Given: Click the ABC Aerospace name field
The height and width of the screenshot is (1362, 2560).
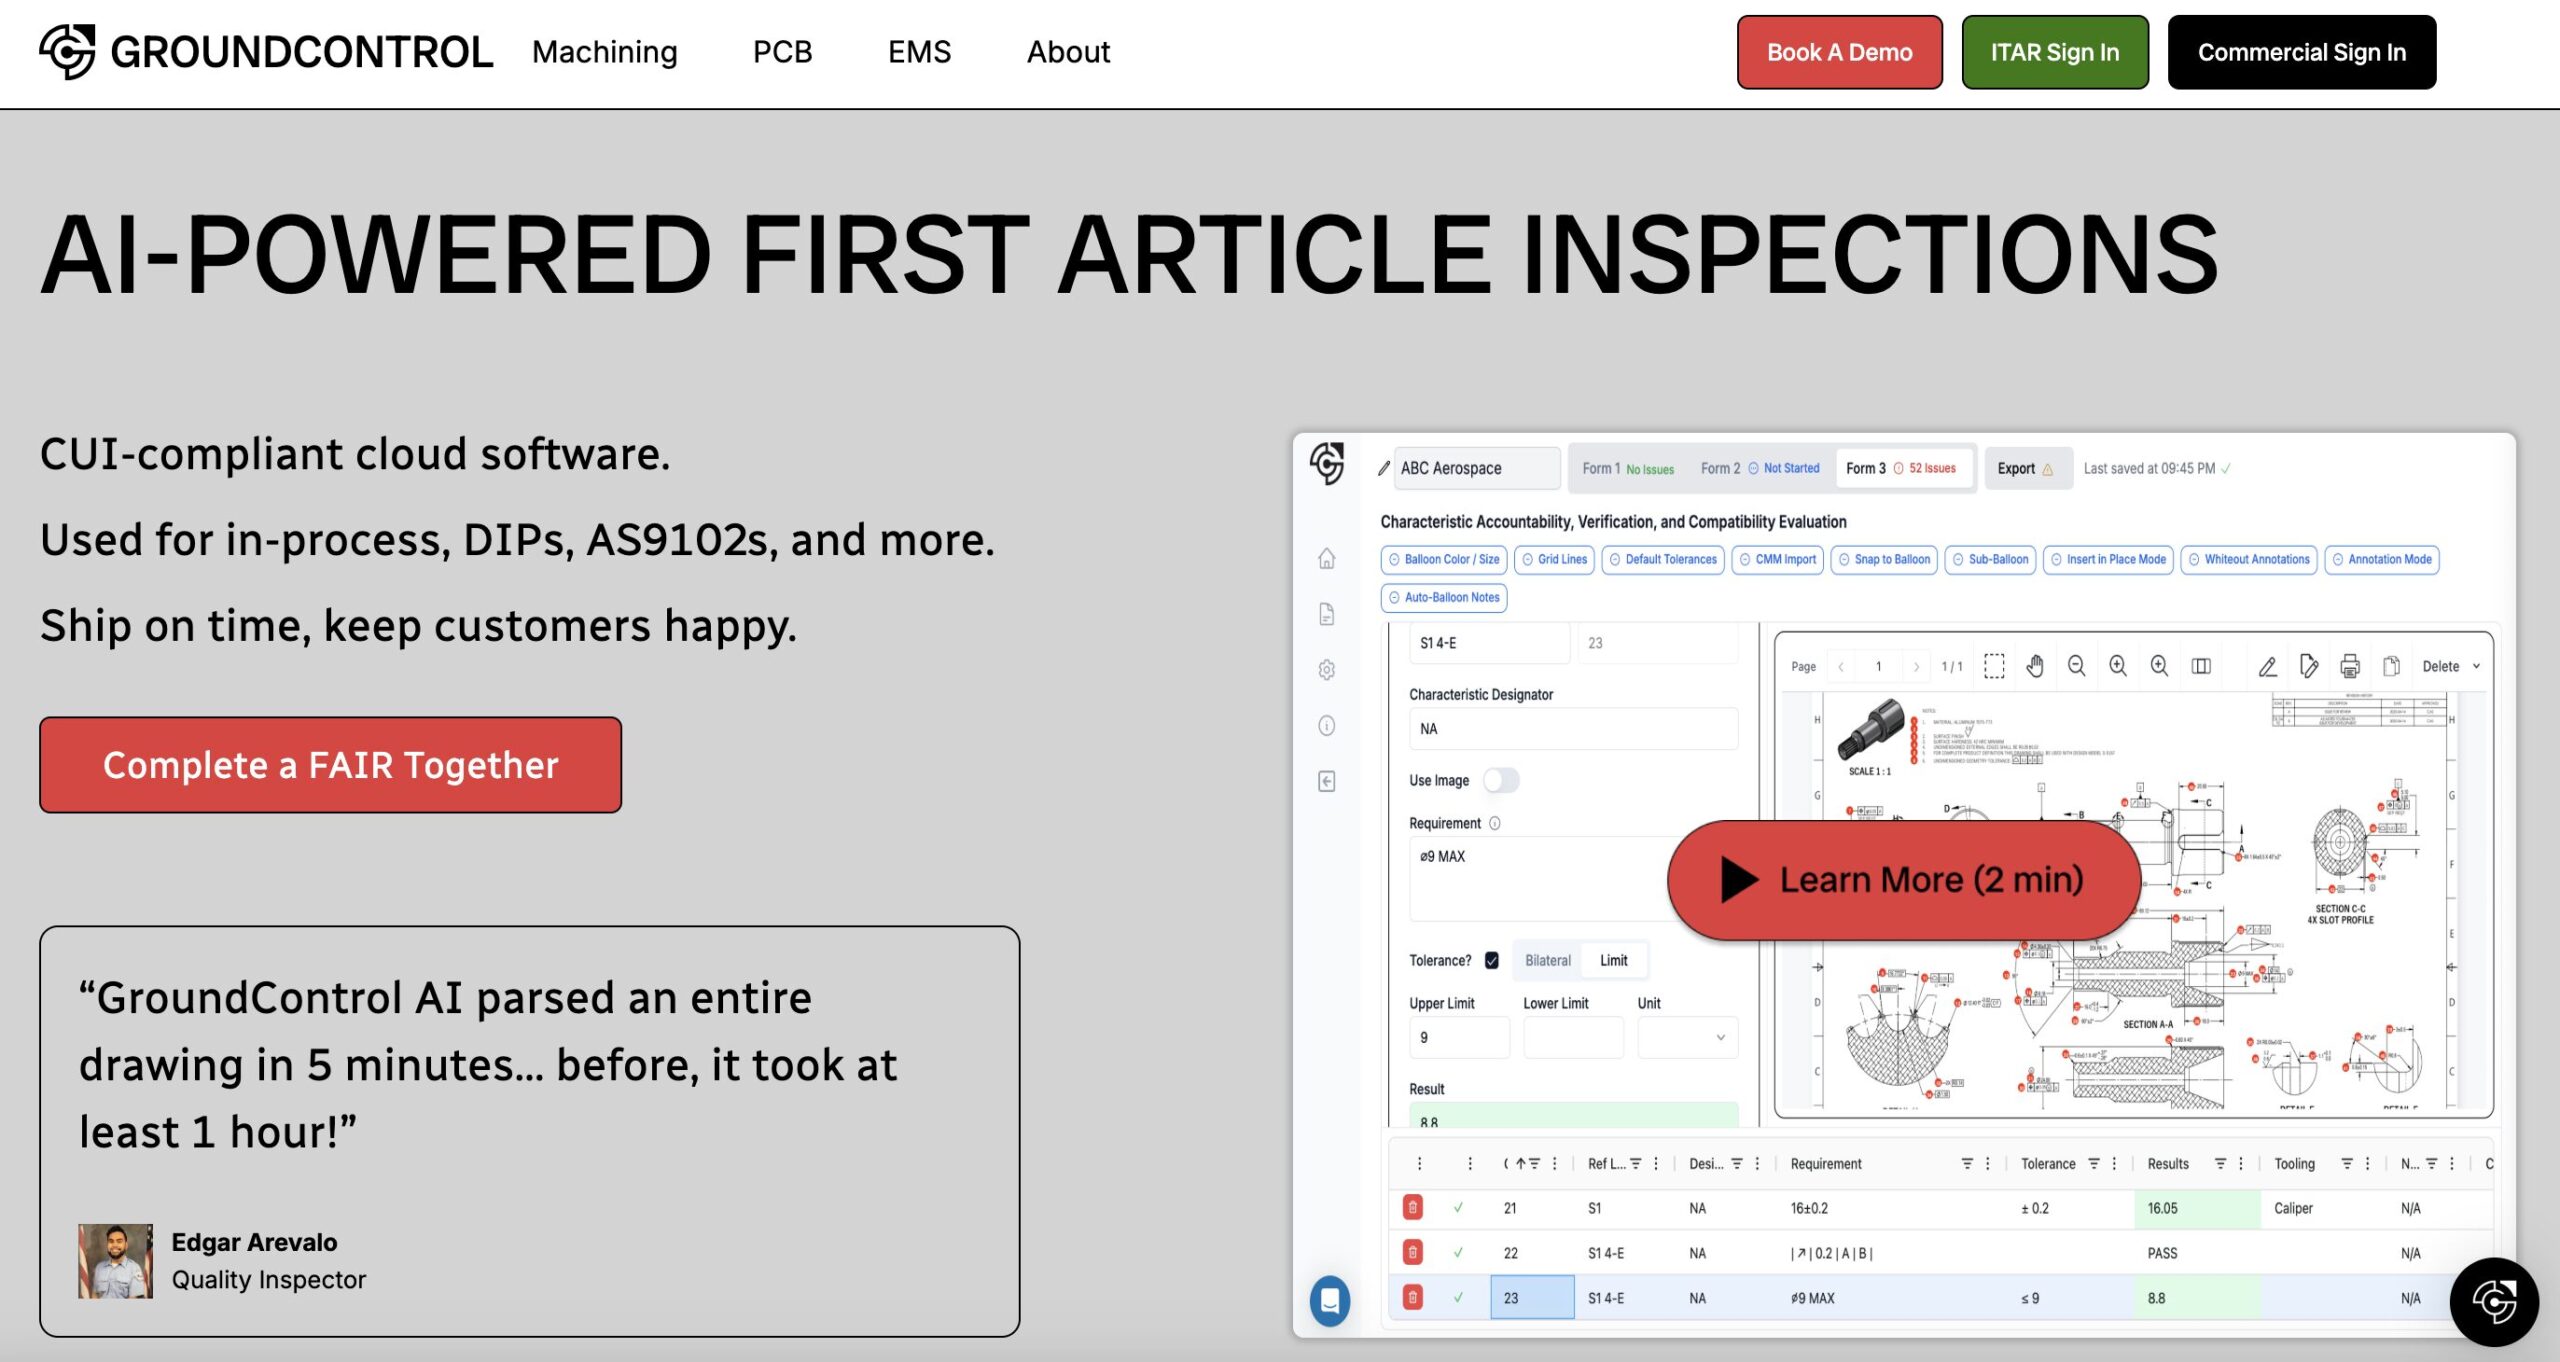Looking at the screenshot, I should coord(1476,468).
